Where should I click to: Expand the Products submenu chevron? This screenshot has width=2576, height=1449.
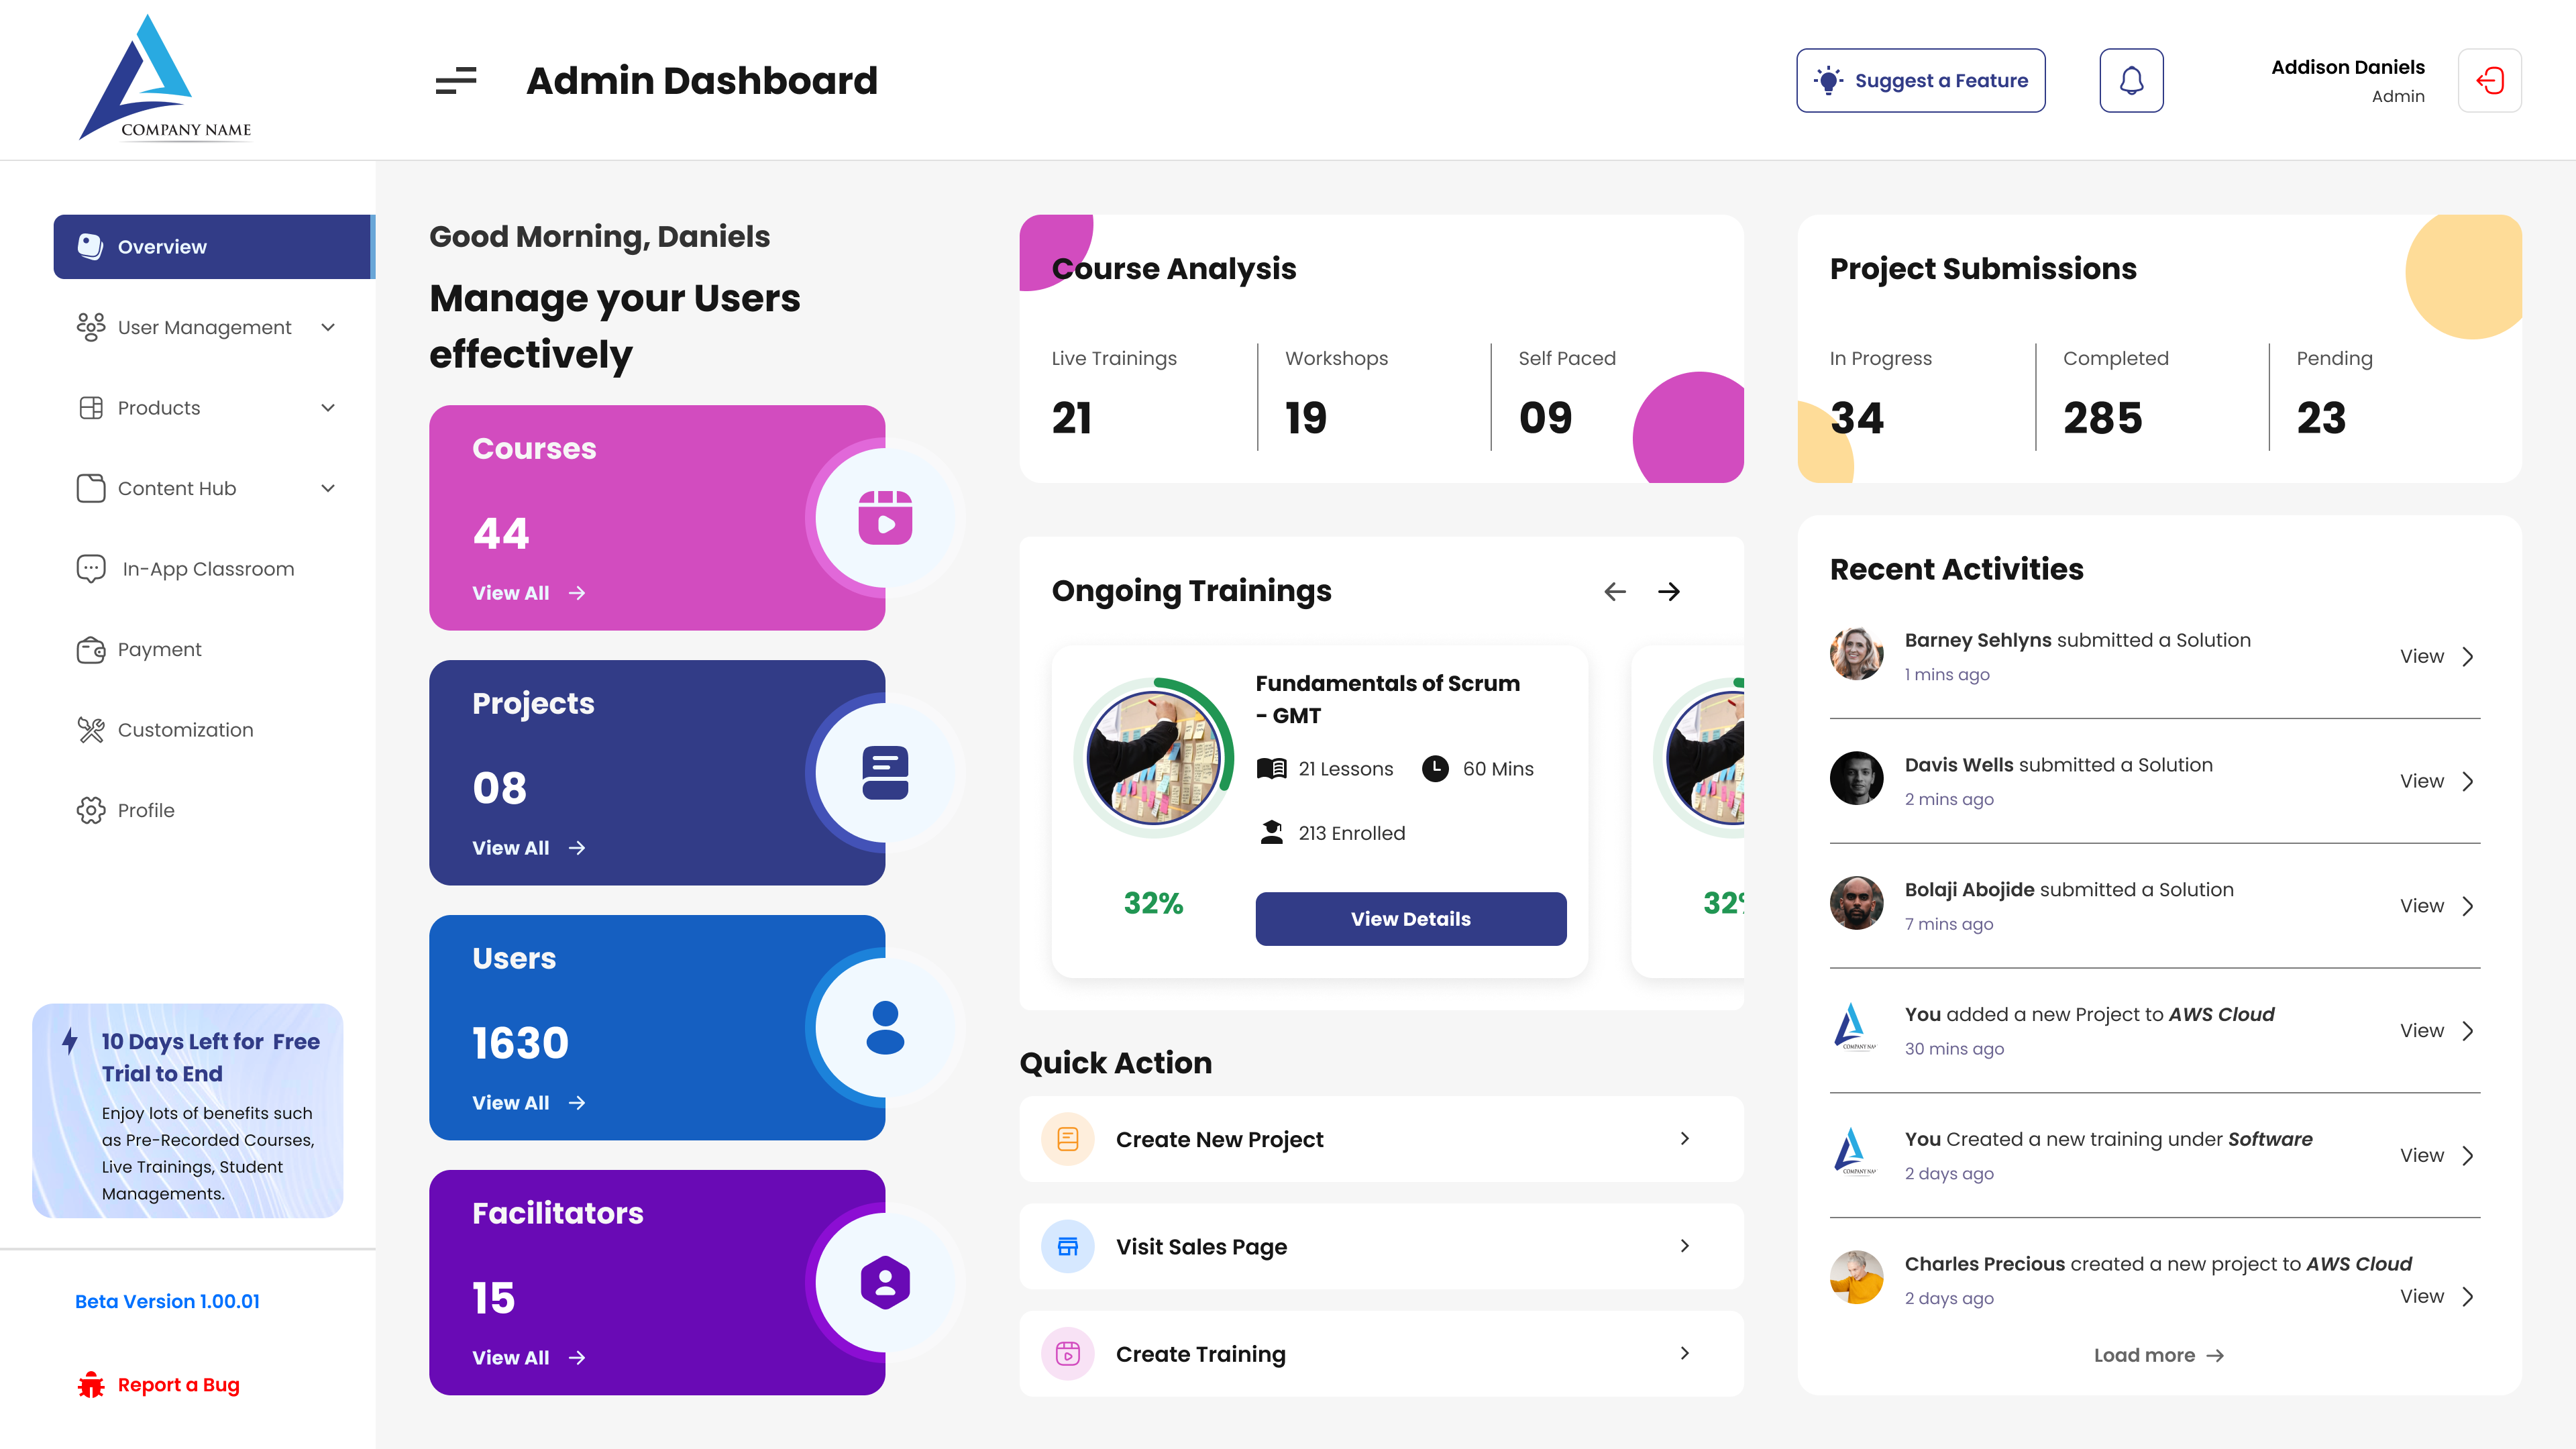pyautogui.click(x=328, y=408)
